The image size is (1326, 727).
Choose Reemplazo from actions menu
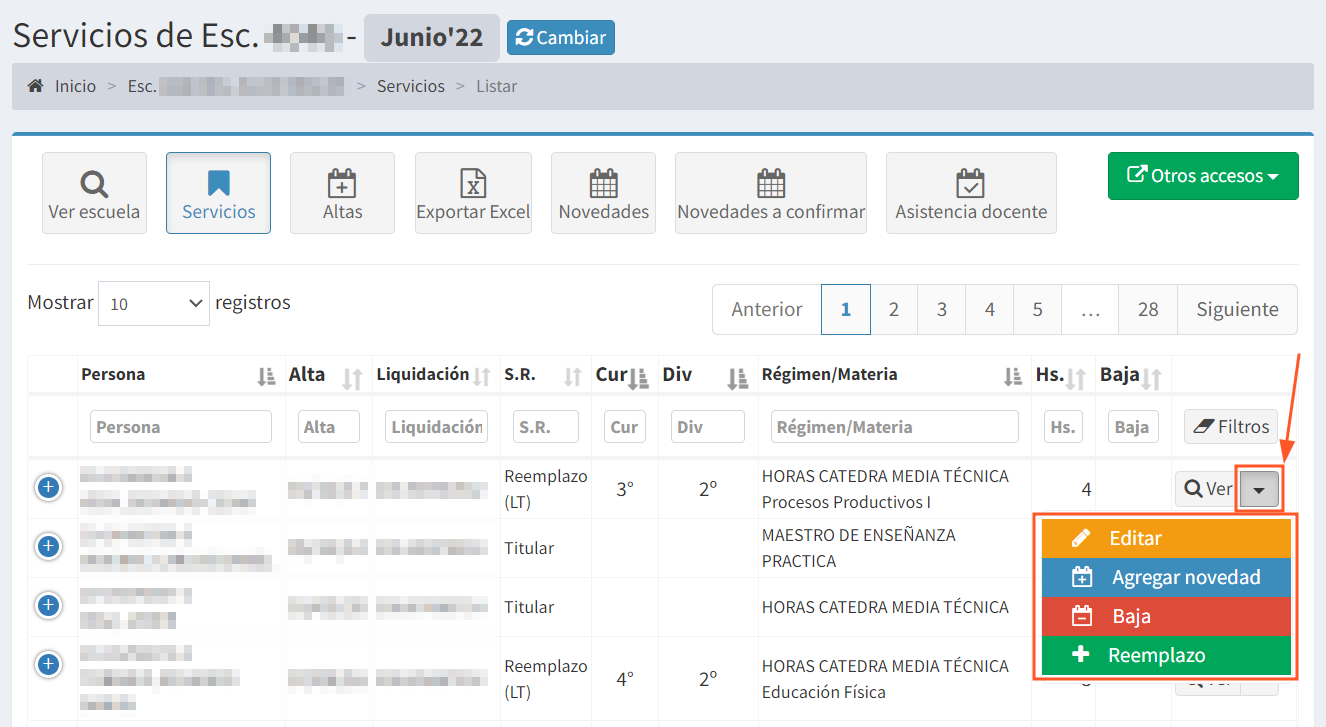[x=1166, y=655]
